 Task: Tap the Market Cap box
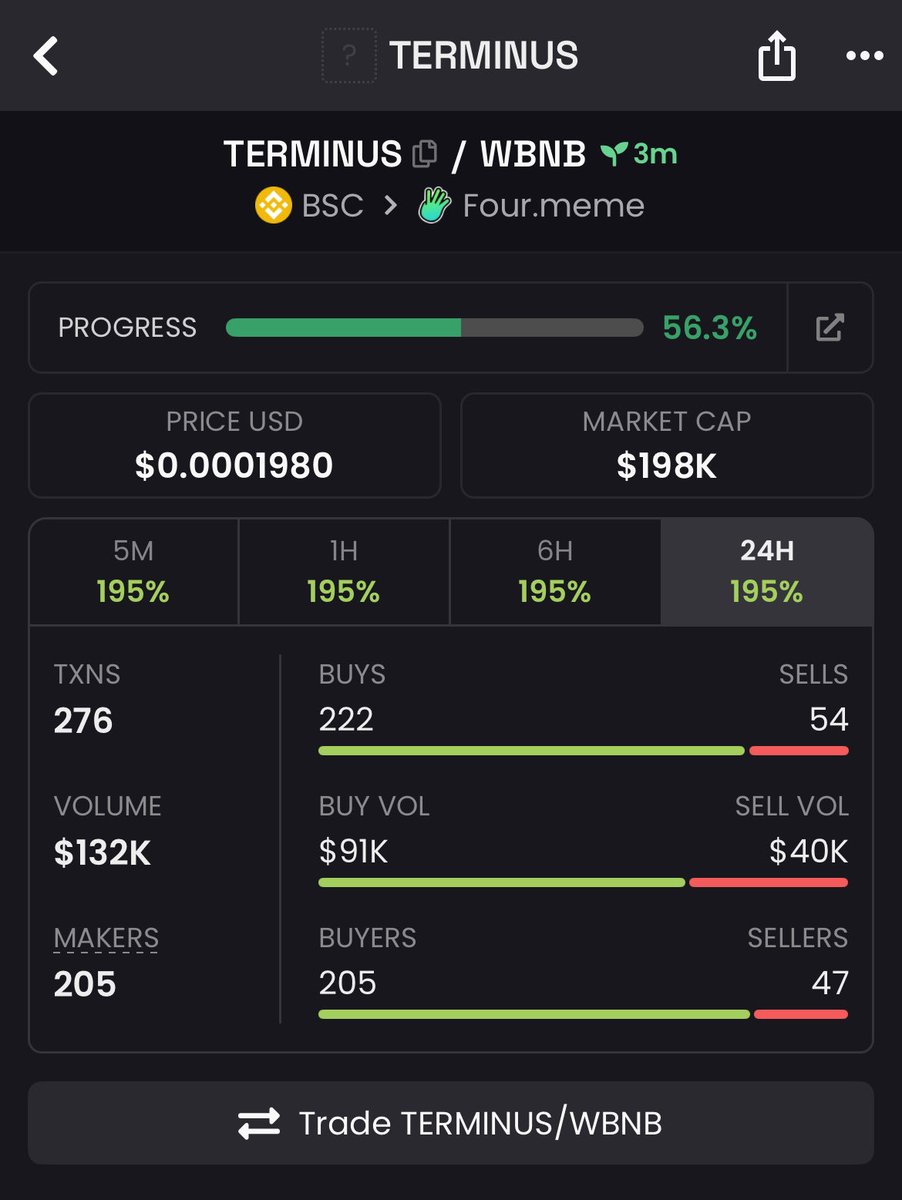pyautogui.click(x=666, y=445)
